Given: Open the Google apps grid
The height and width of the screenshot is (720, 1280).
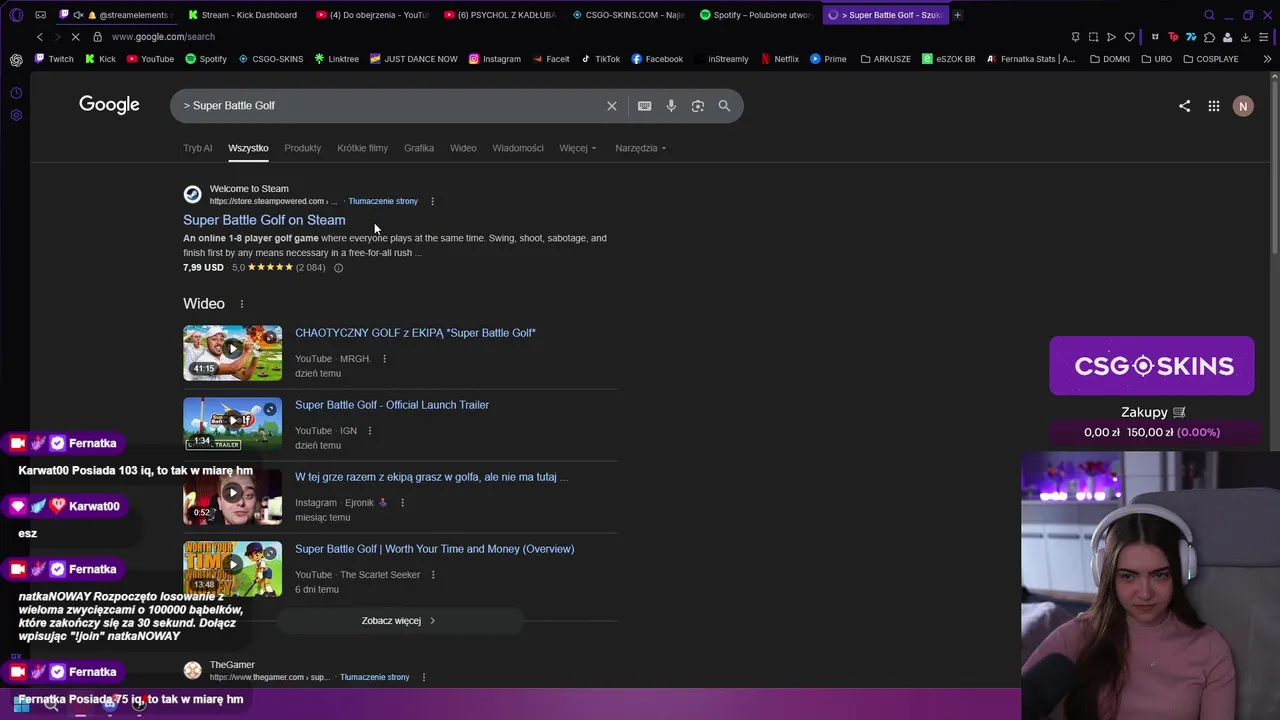Looking at the screenshot, I should pyautogui.click(x=1214, y=106).
